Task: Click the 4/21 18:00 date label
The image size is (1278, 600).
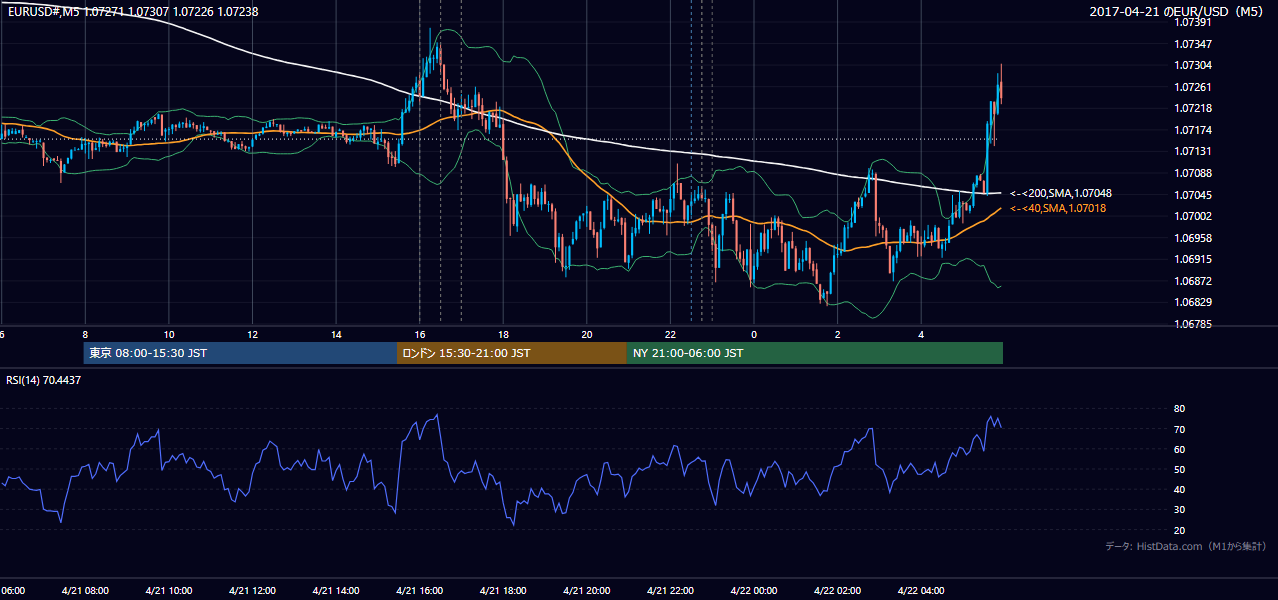Action: [x=503, y=590]
